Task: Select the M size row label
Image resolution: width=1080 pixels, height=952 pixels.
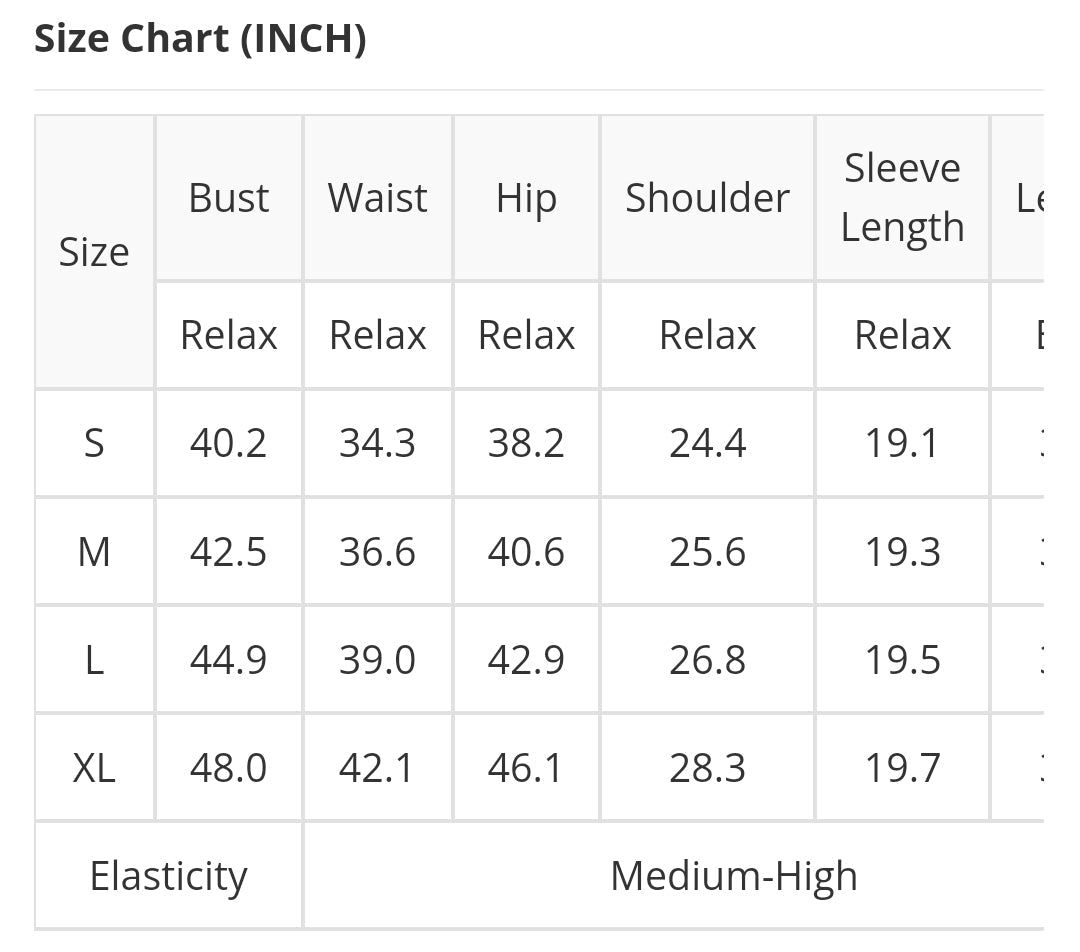Action: pyautogui.click(x=94, y=551)
